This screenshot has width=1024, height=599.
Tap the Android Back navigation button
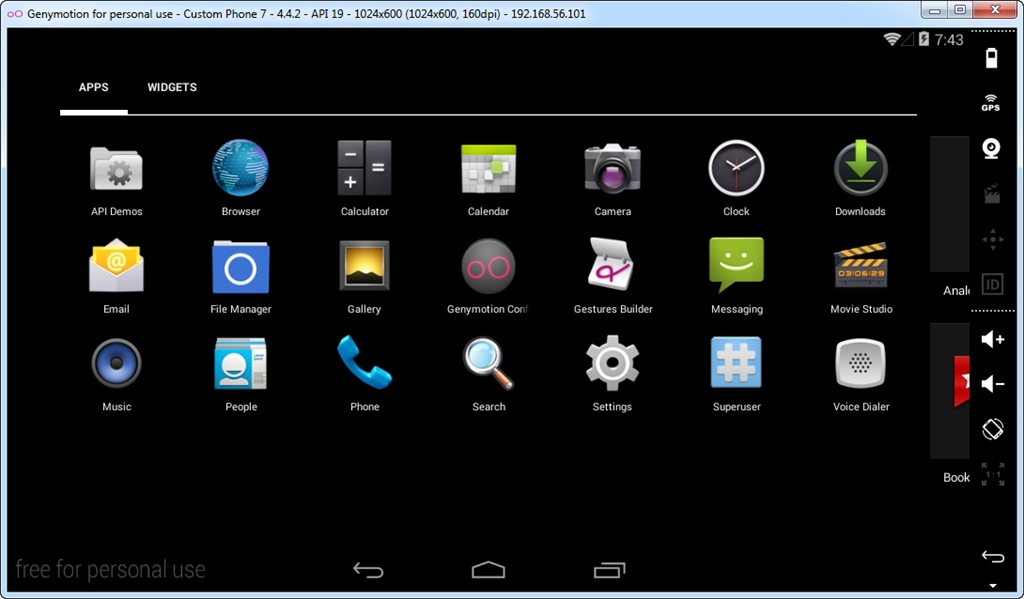368,570
